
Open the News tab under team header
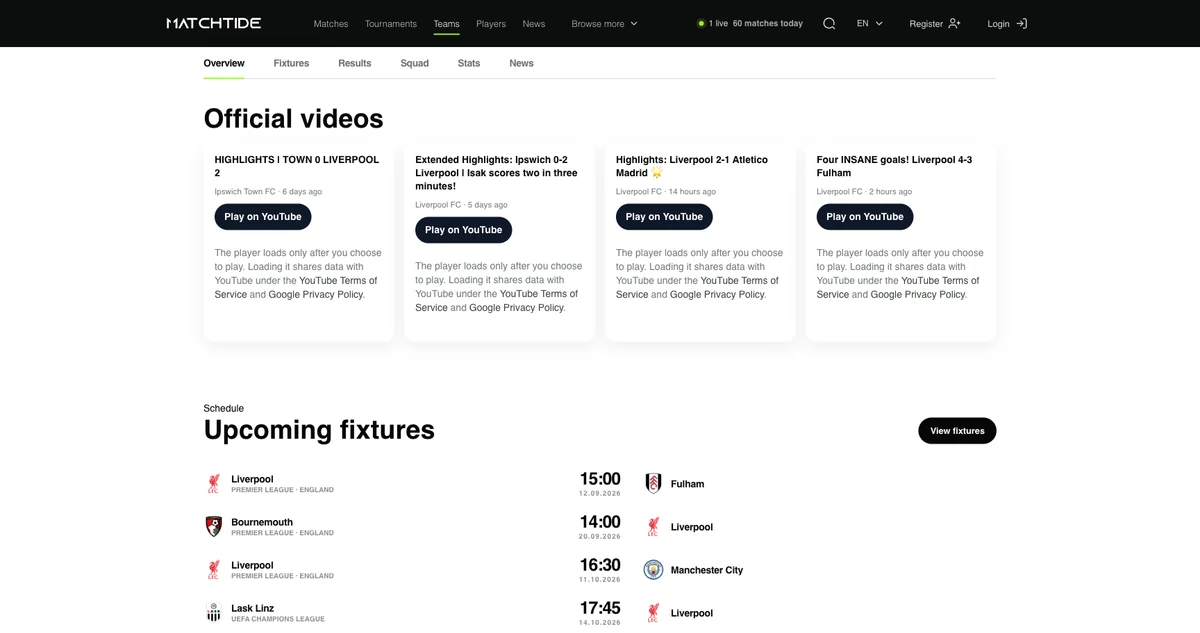pos(521,63)
